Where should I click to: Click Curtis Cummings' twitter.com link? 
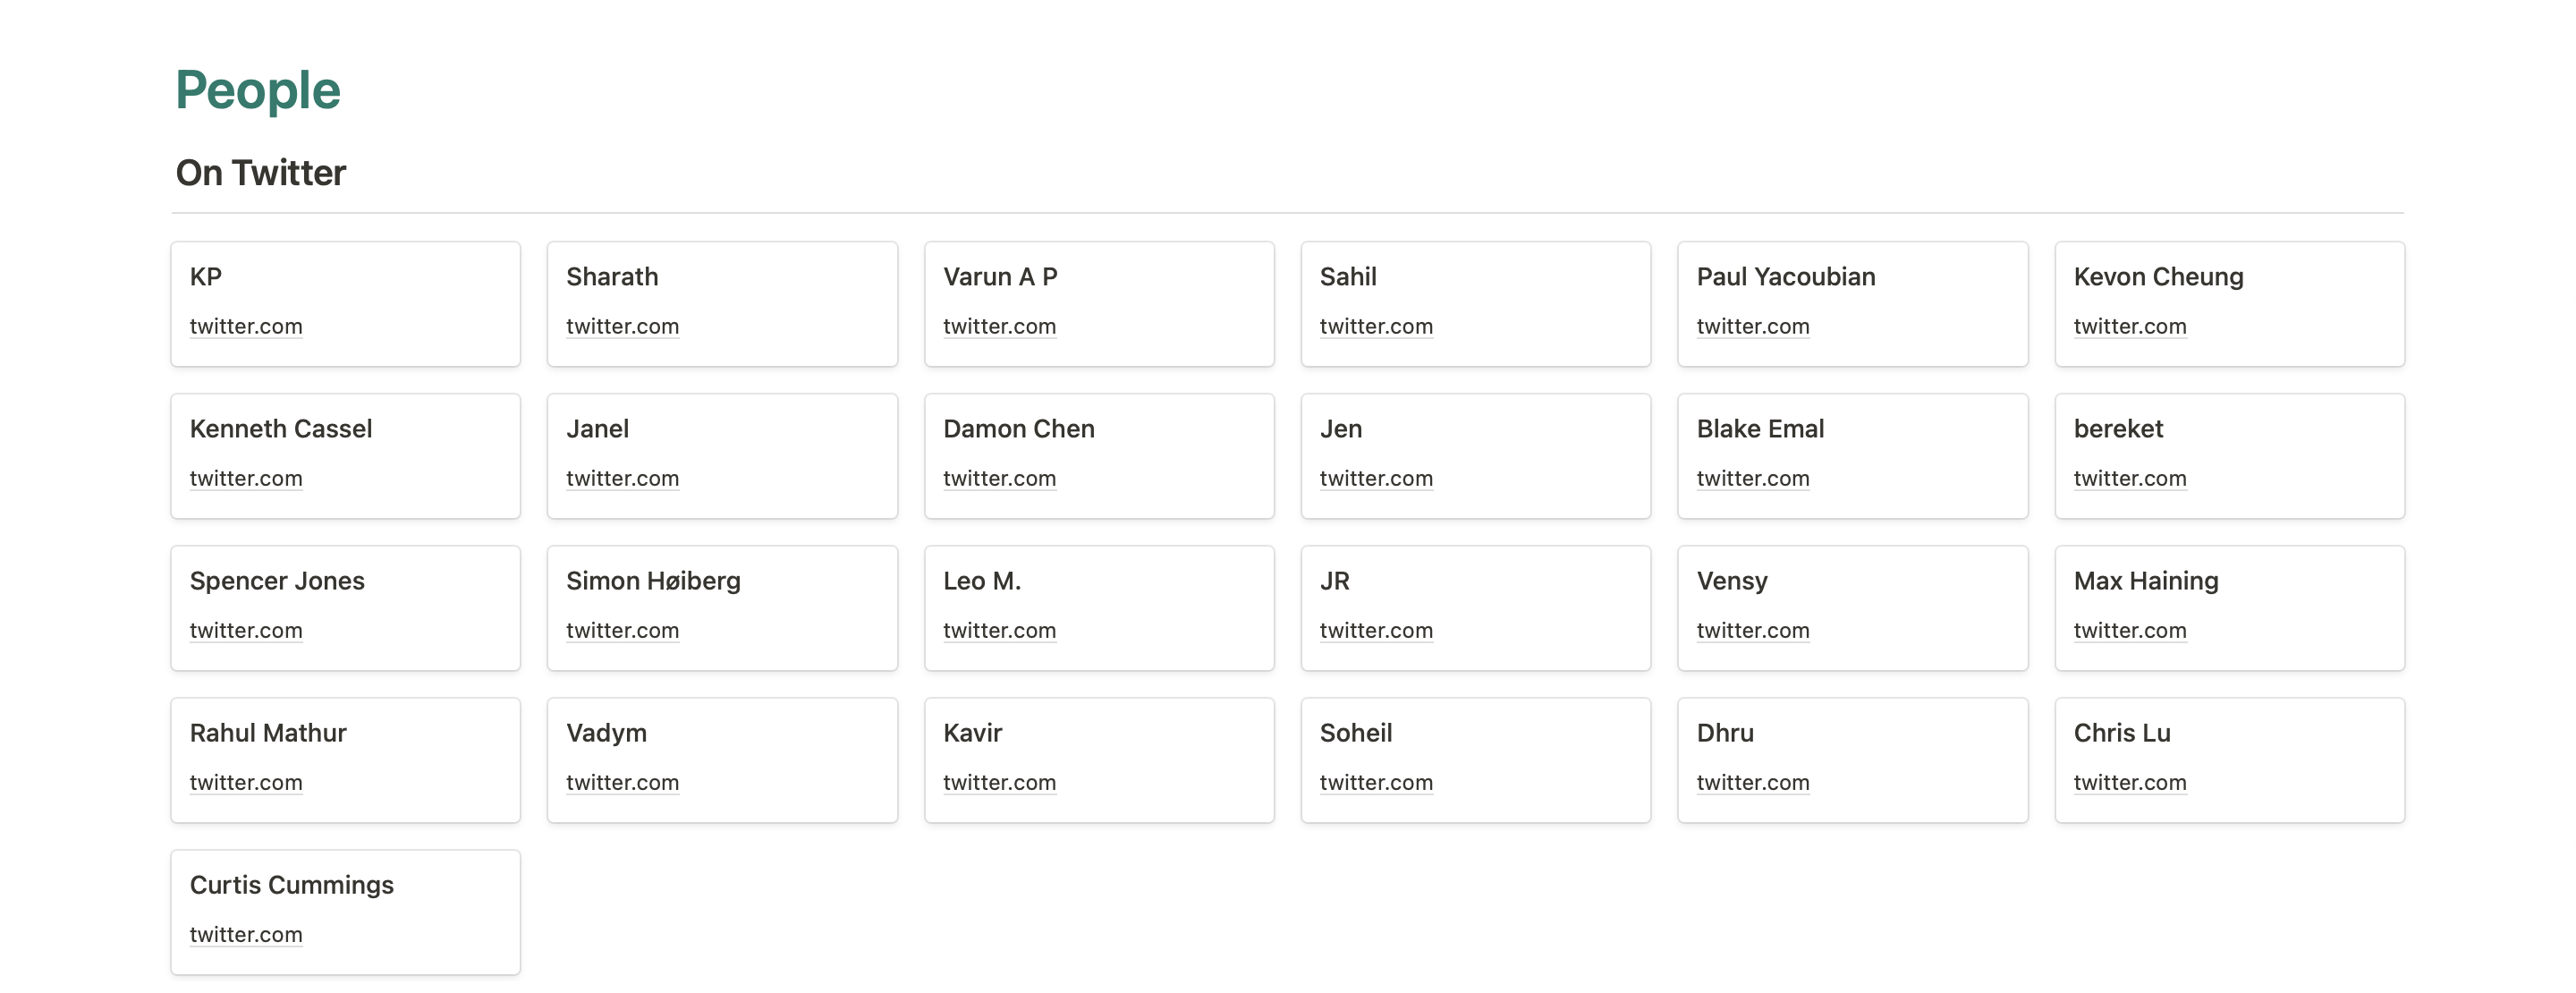pyautogui.click(x=246, y=934)
